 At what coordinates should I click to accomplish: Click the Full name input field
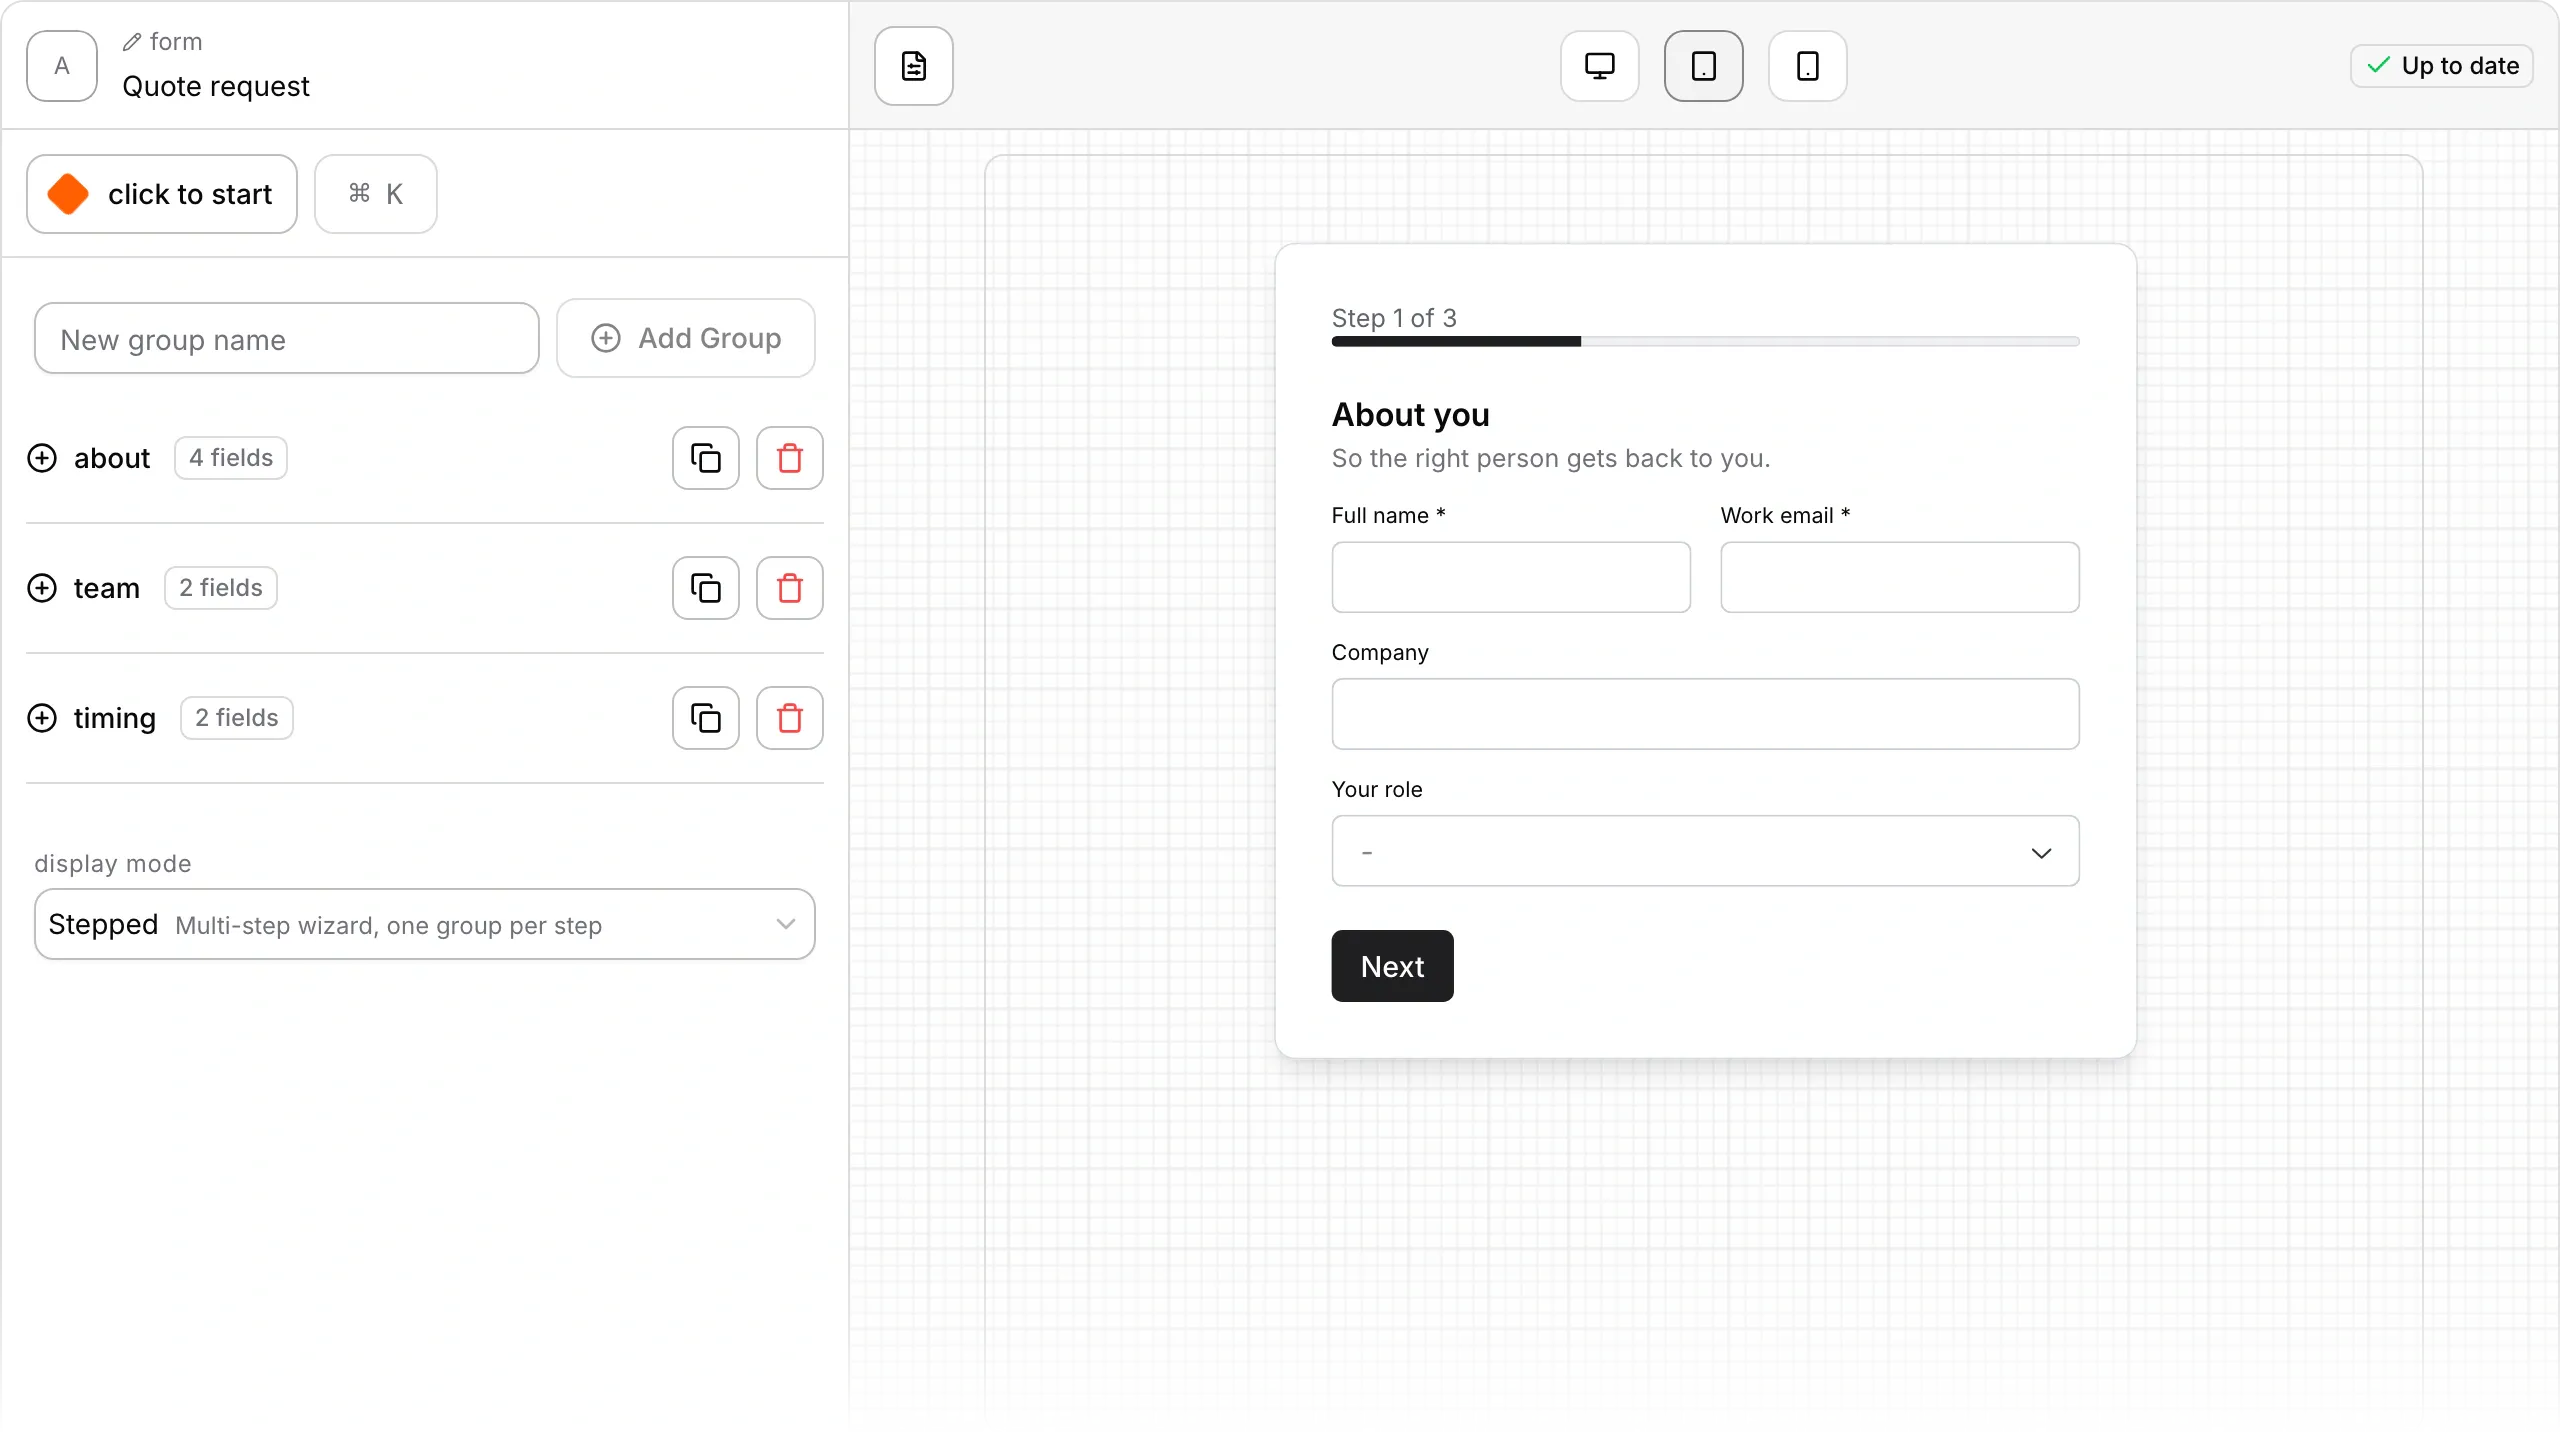[x=1511, y=577]
